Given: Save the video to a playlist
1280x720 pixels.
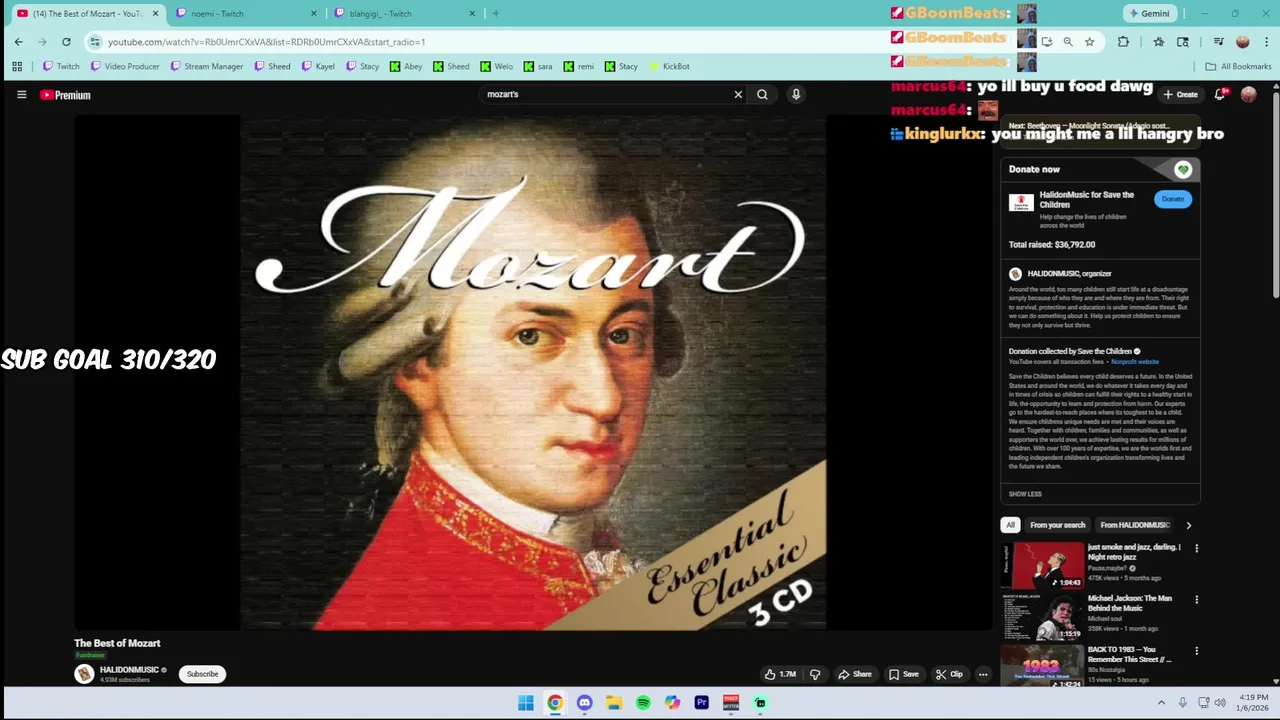Looking at the screenshot, I should [904, 674].
